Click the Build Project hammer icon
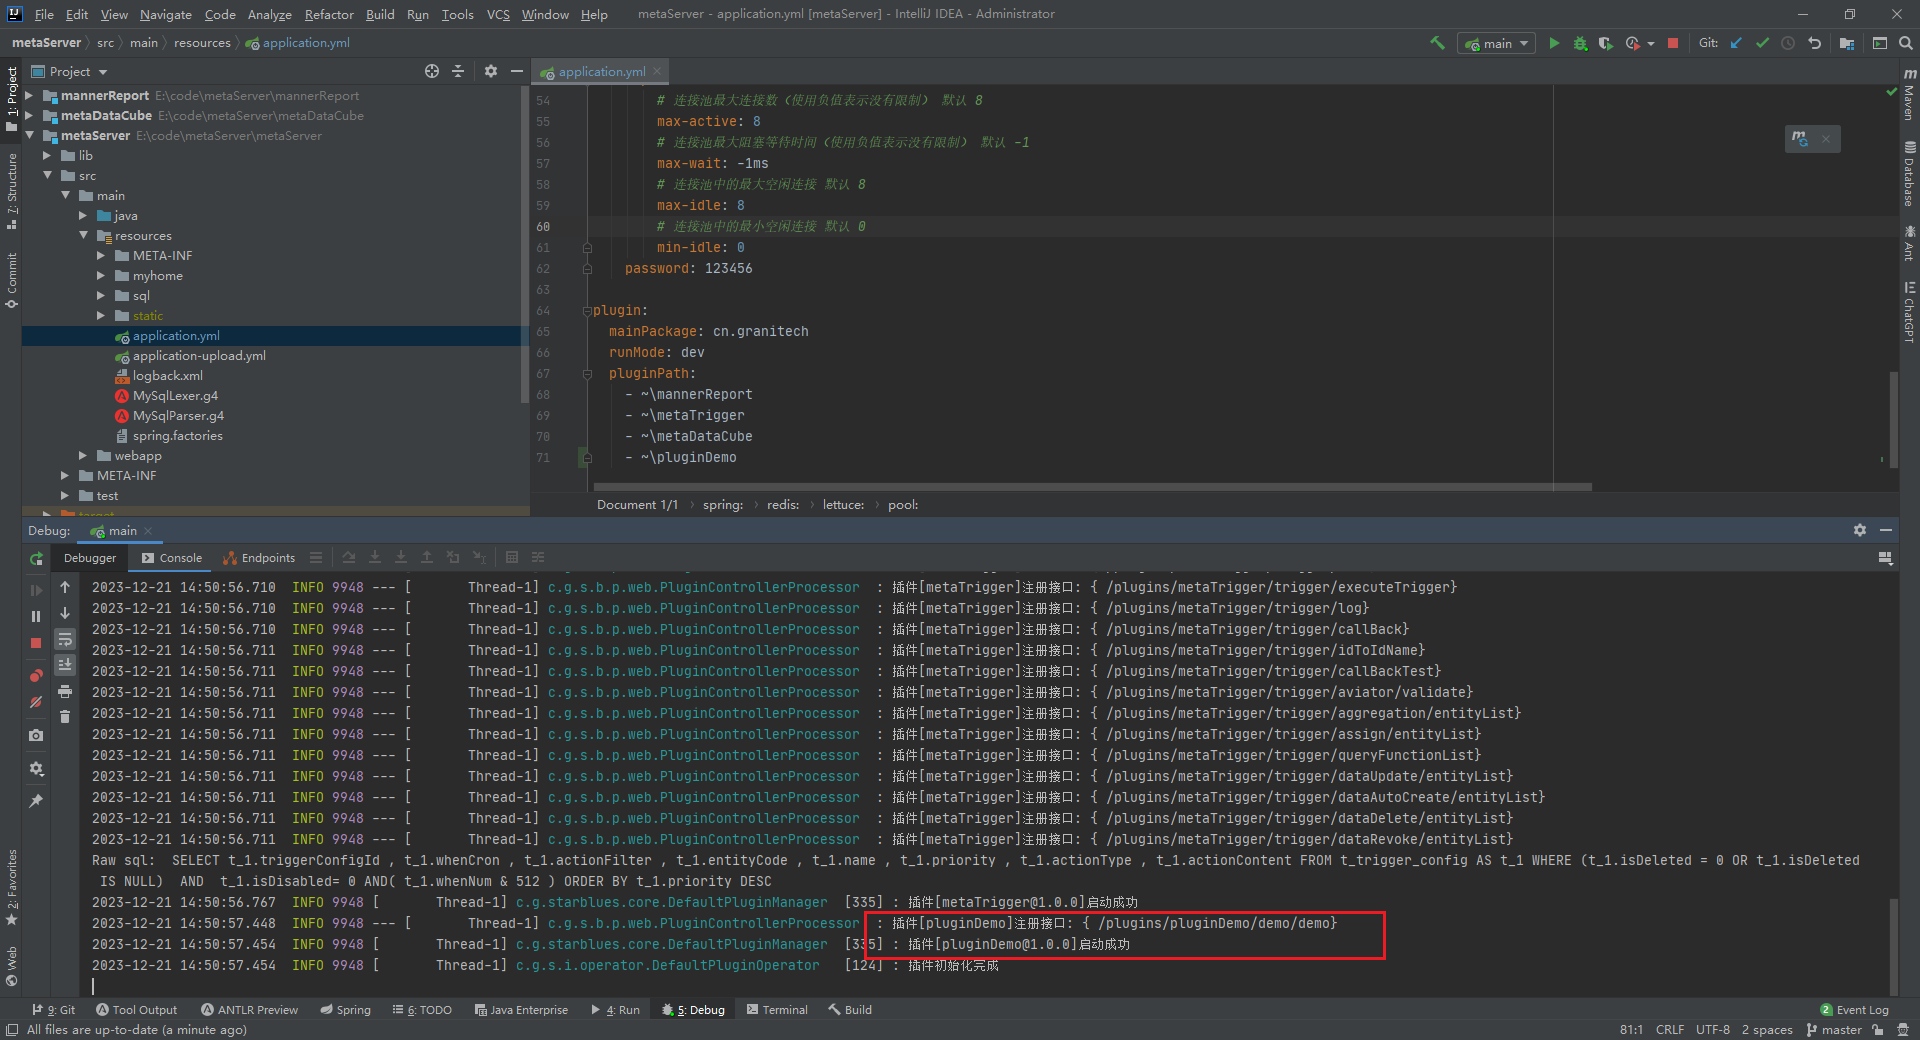This screenshot has width=1920, height=1040. [1437, 43]
